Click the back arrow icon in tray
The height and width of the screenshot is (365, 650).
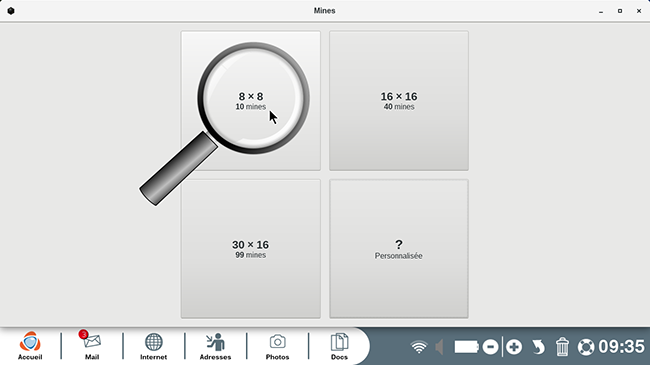pos(538,347)
